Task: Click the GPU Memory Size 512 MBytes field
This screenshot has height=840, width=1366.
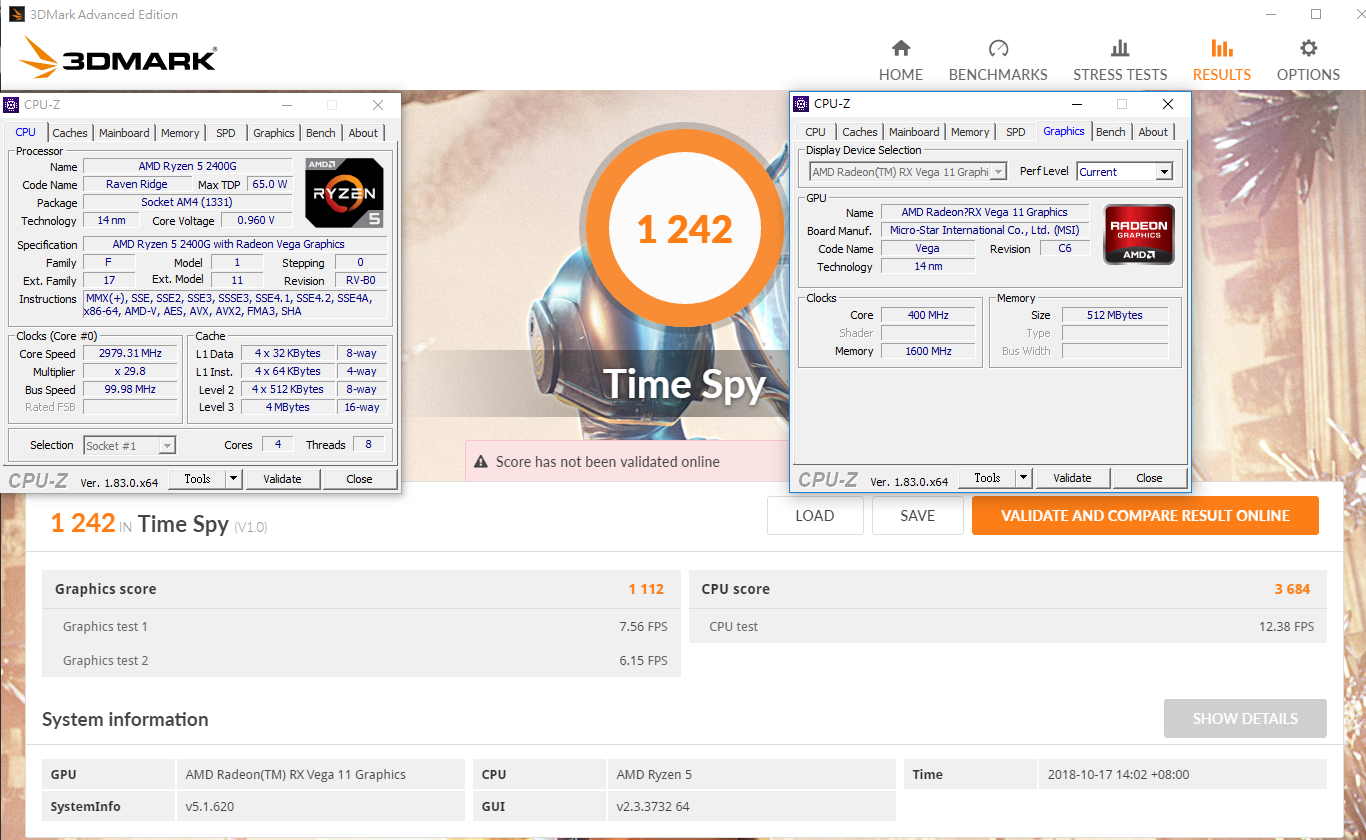Action: [1115, 315]
